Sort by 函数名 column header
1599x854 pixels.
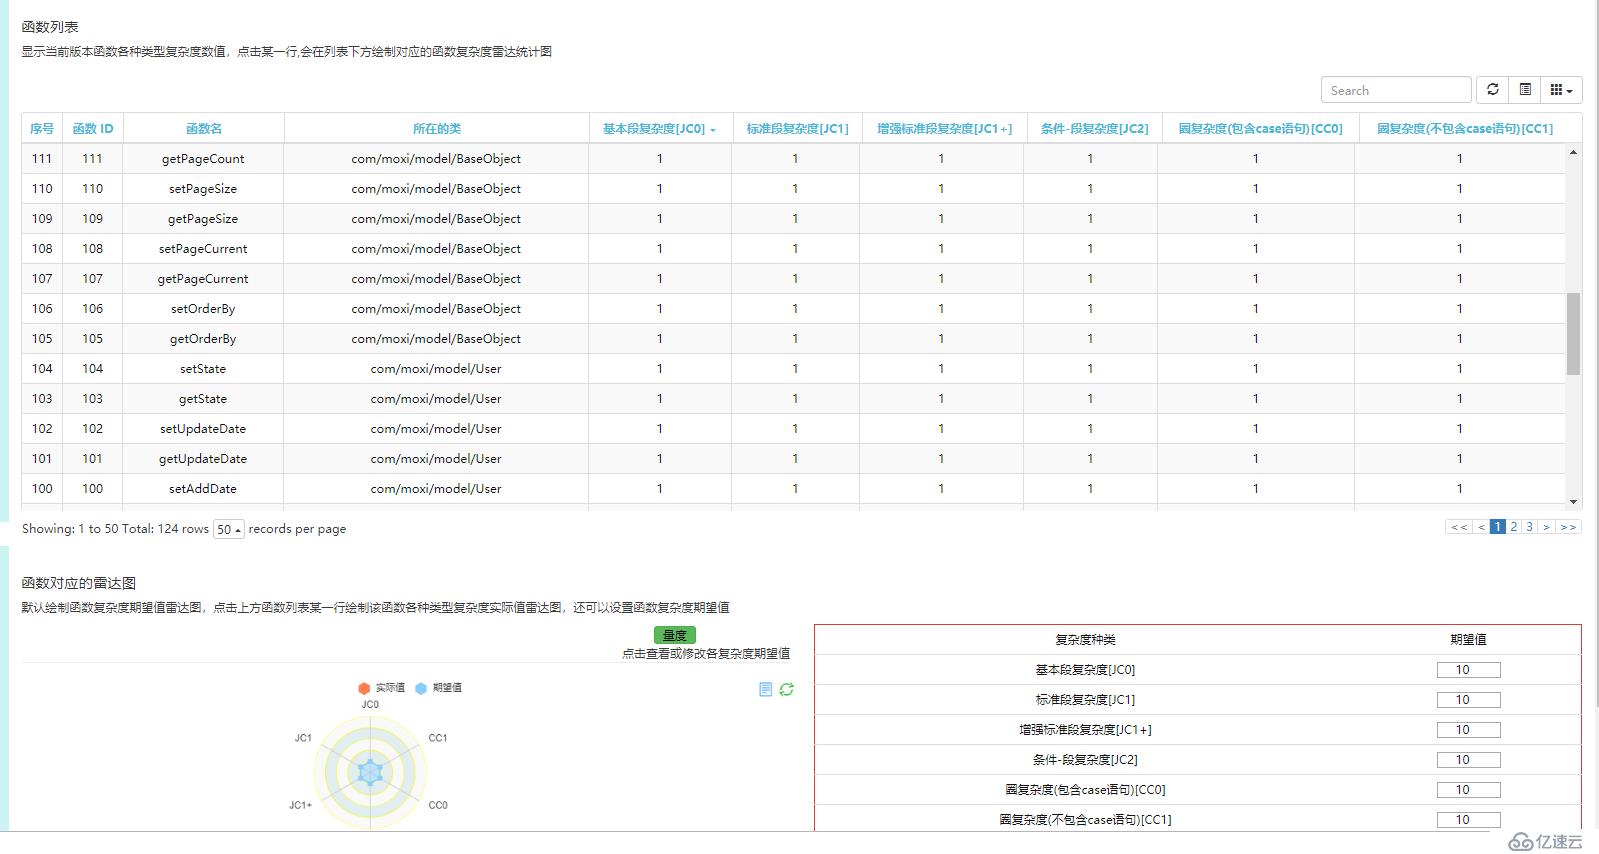click(x=204, y=129)
